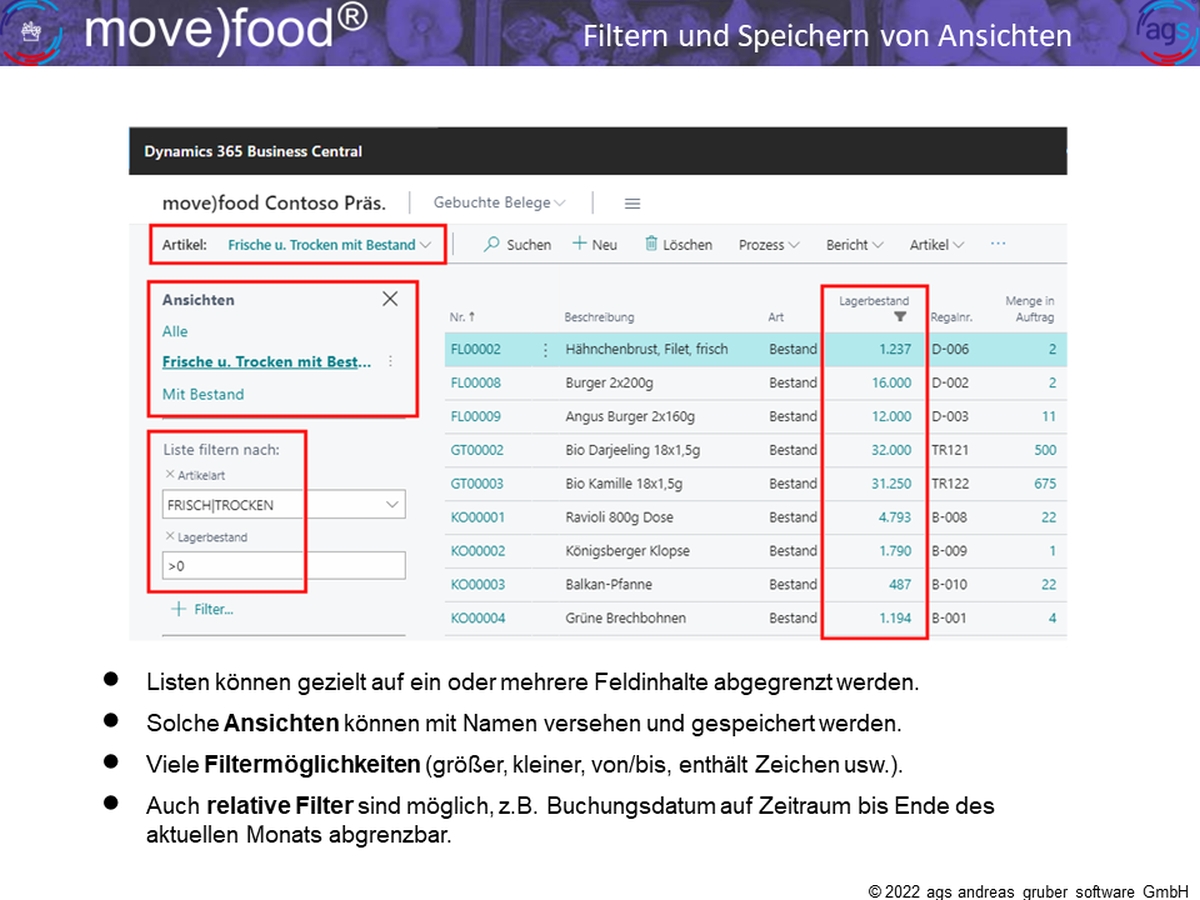
Task: Select the Königsberger Klopse description
Action: pyautogui.click(x=628, y=551)
